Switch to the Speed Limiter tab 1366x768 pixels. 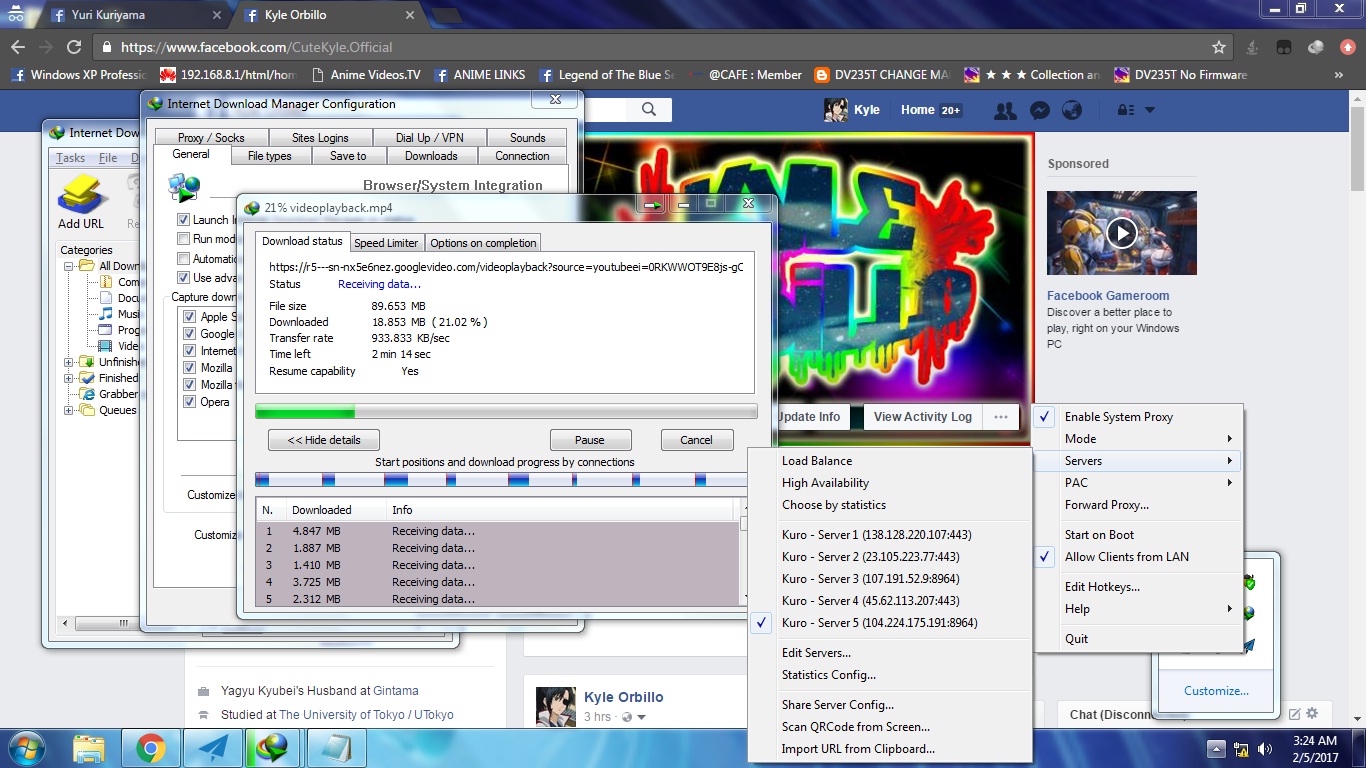point(386,243)
